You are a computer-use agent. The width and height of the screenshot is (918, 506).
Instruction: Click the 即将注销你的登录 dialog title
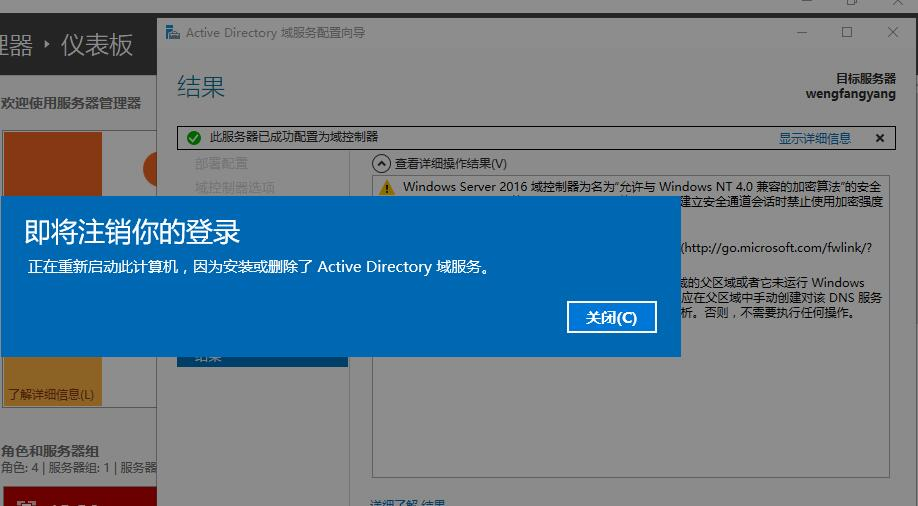(x=132, y=231)
